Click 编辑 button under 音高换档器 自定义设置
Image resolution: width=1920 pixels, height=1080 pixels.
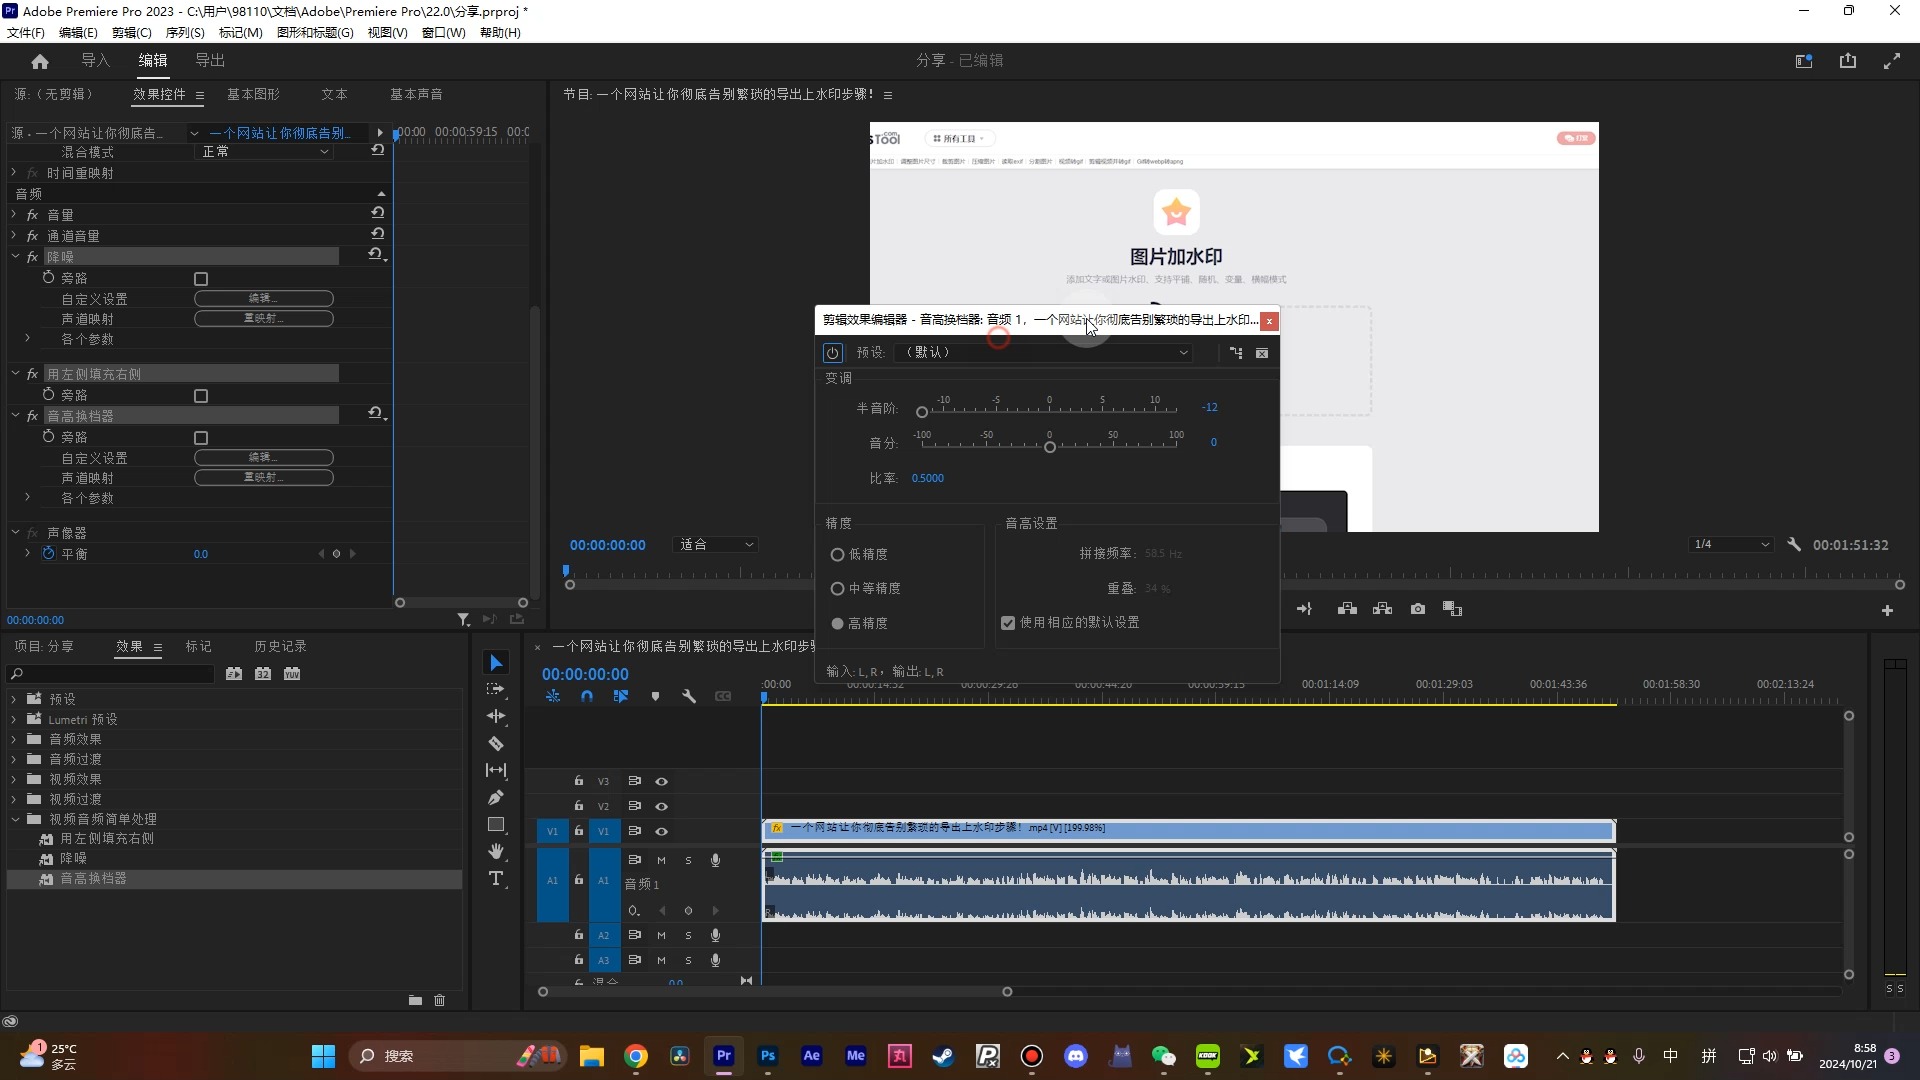pos(264,458)
